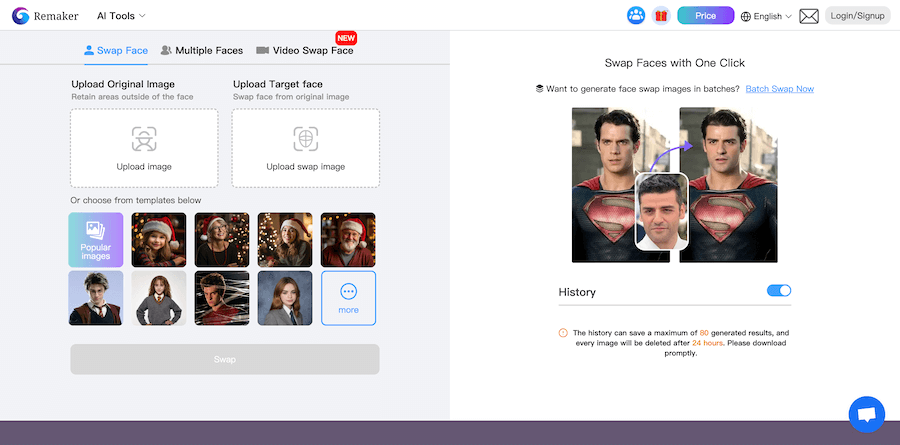Select the bearded old man Santa hat template
Viewport: 900px width, 445px height.
pos(348,240)
